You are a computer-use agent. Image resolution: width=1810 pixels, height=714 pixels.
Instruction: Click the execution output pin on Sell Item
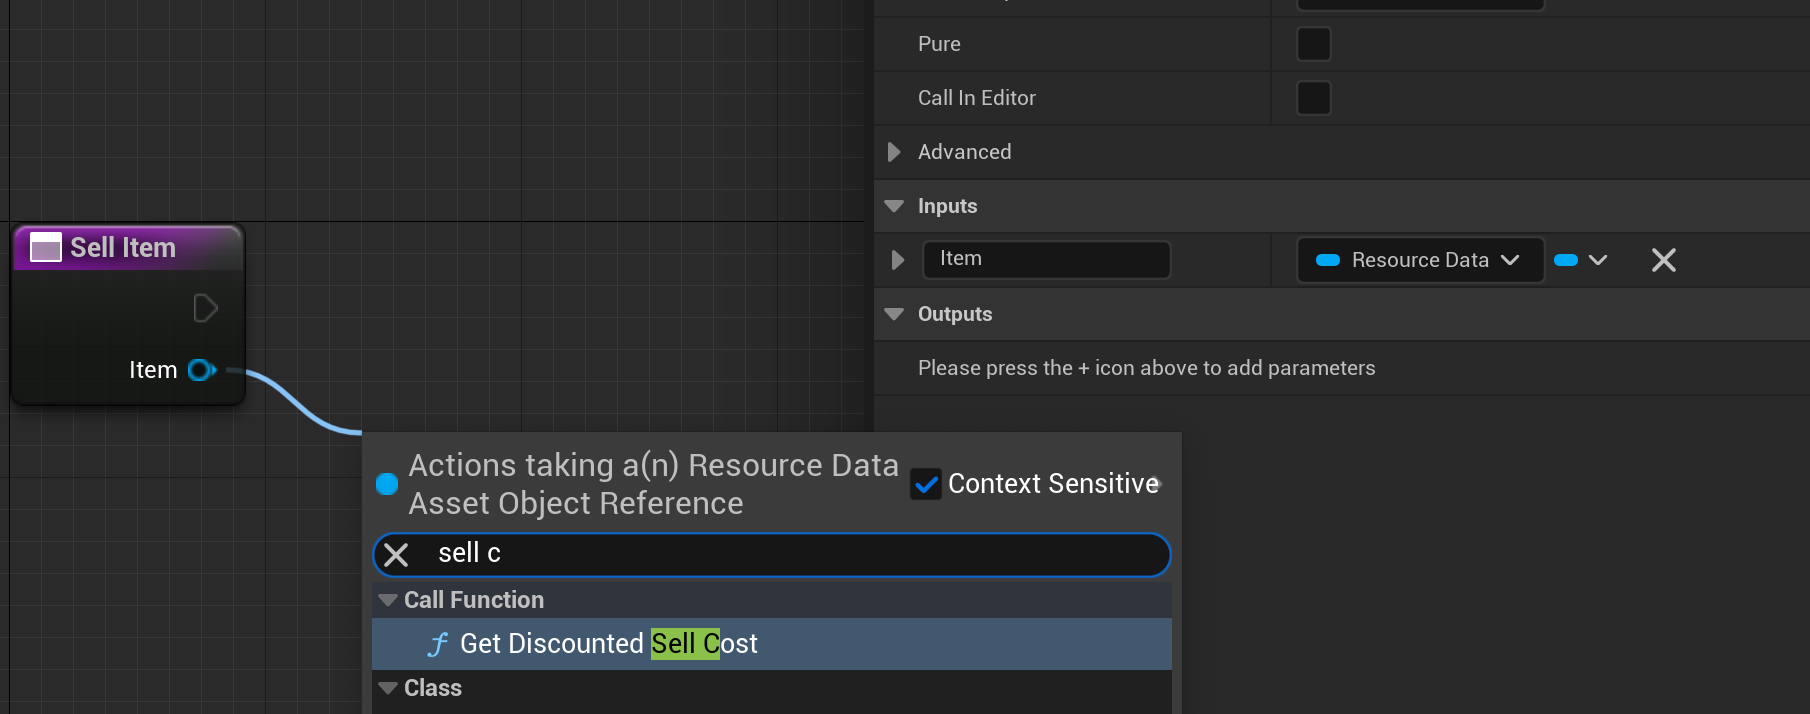pos(205,308)
